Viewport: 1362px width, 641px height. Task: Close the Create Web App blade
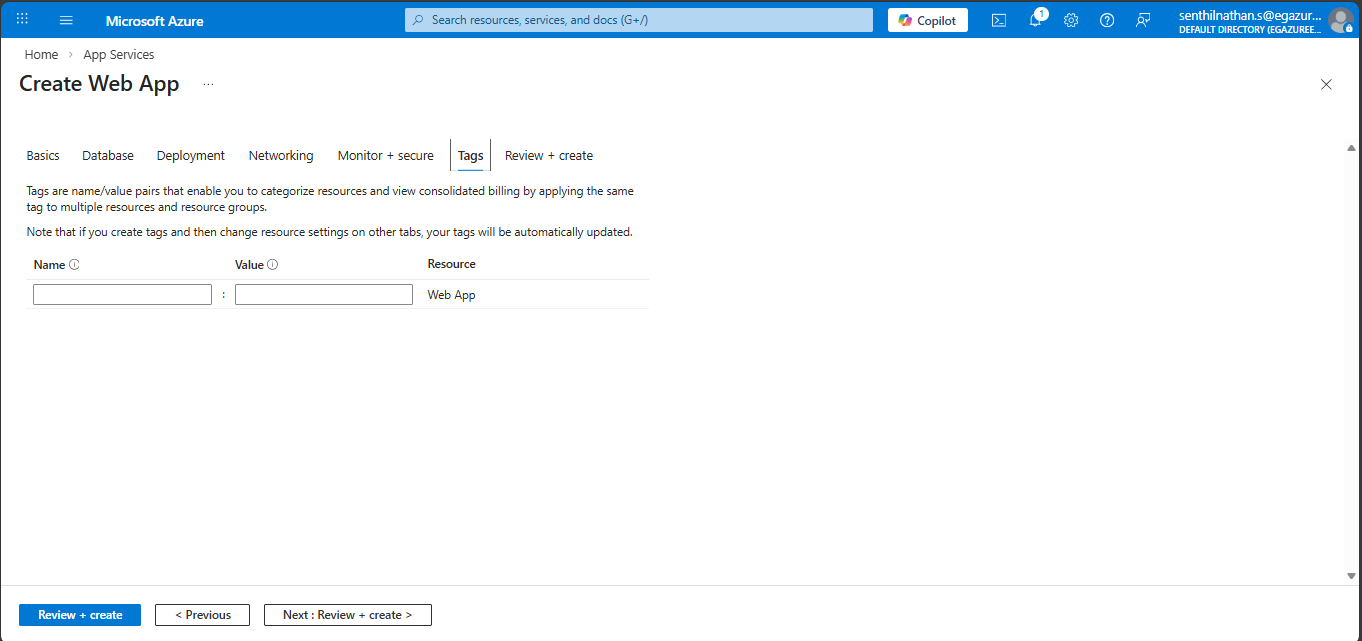click(1326, 85)
